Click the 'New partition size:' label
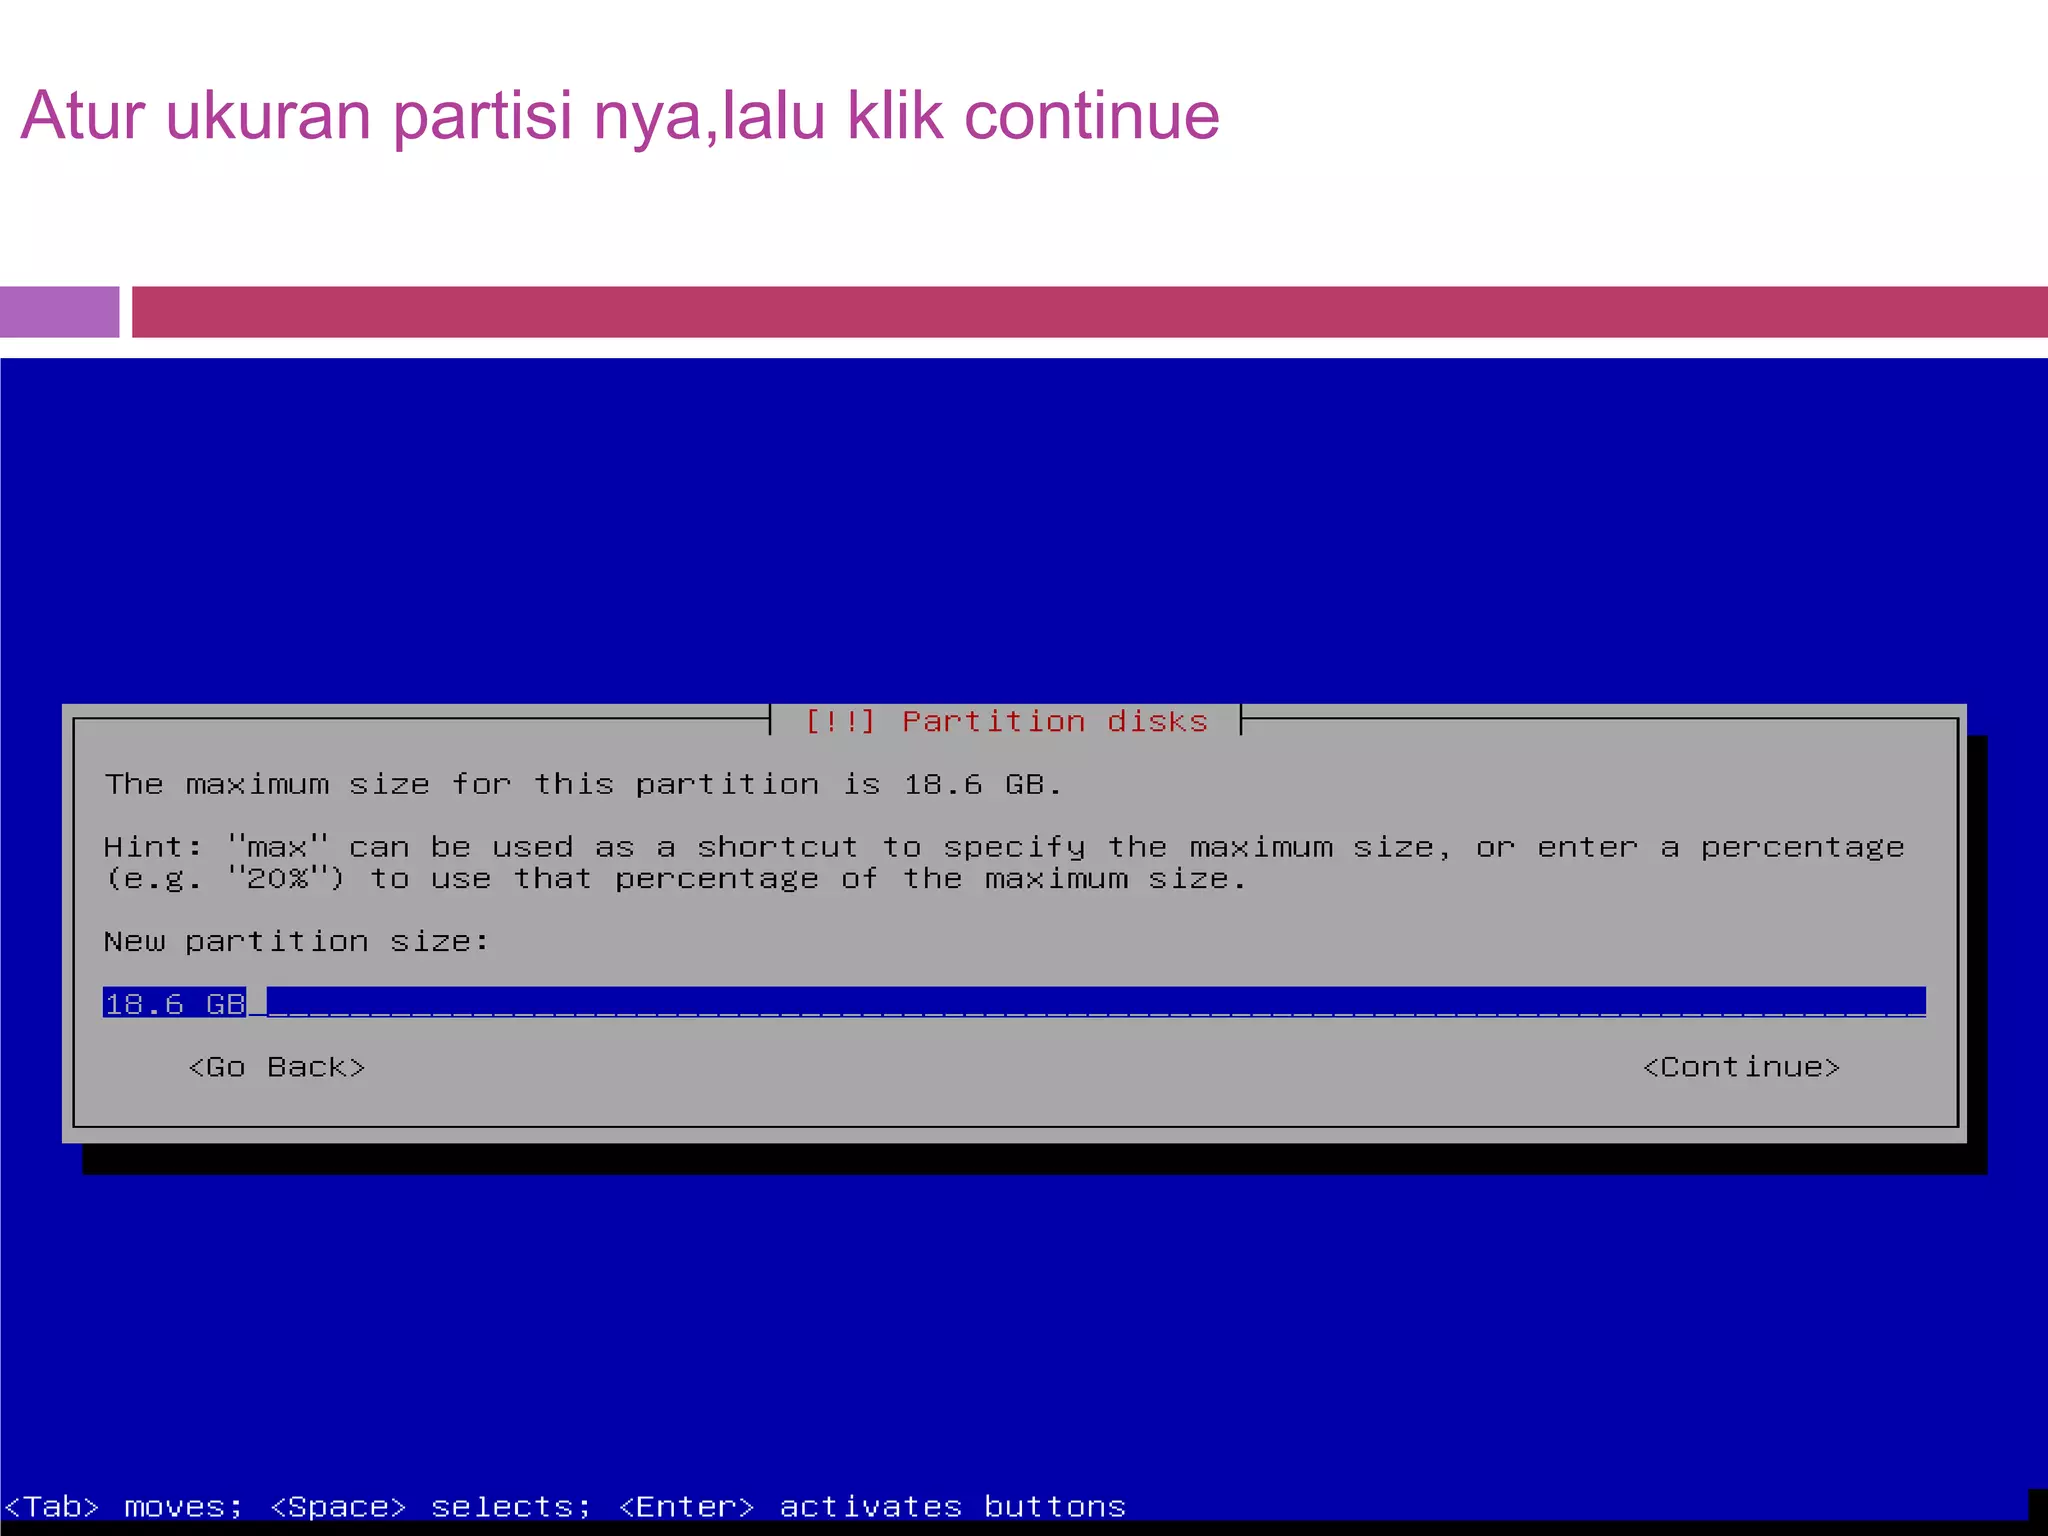This screenshot has height=1536, width=2048. tap(296, 941)
